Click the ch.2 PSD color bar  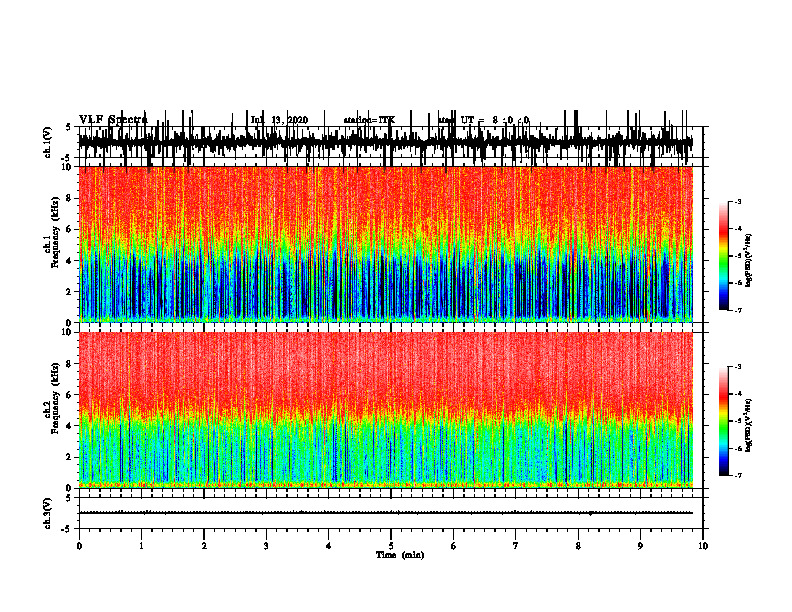pos(724,421)
